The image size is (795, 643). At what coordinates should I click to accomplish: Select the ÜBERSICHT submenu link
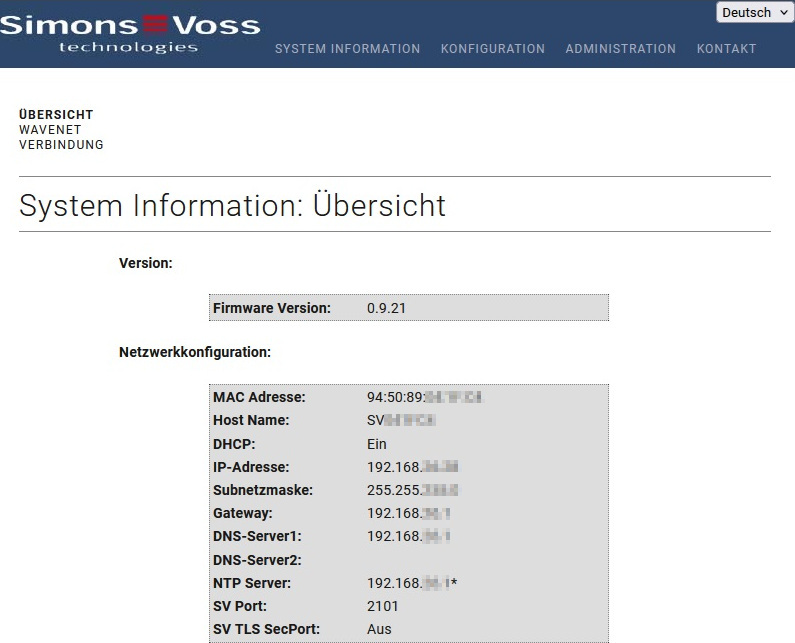coord(56,115)
